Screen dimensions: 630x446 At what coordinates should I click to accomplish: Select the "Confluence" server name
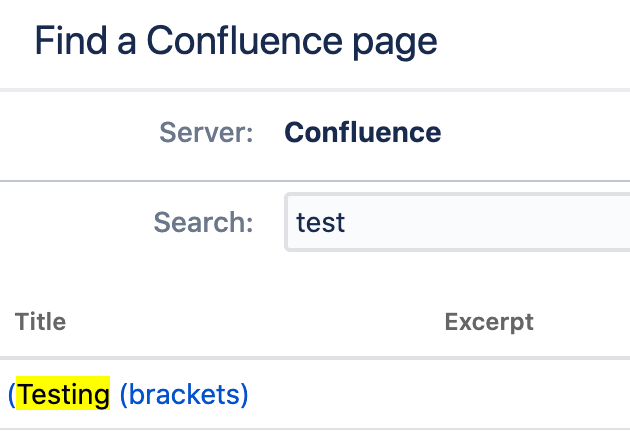[x=362, y=132]
